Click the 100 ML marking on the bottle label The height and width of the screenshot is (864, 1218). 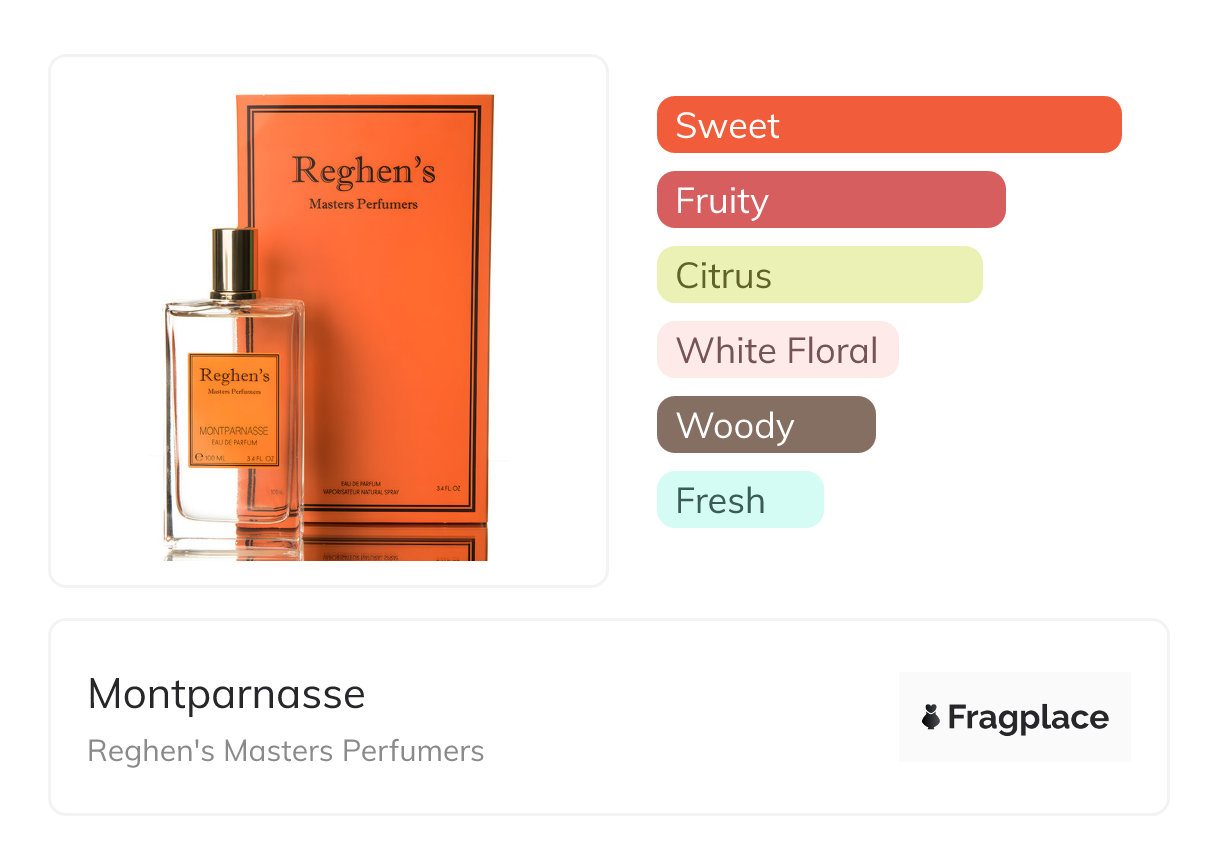click(215, 458)
